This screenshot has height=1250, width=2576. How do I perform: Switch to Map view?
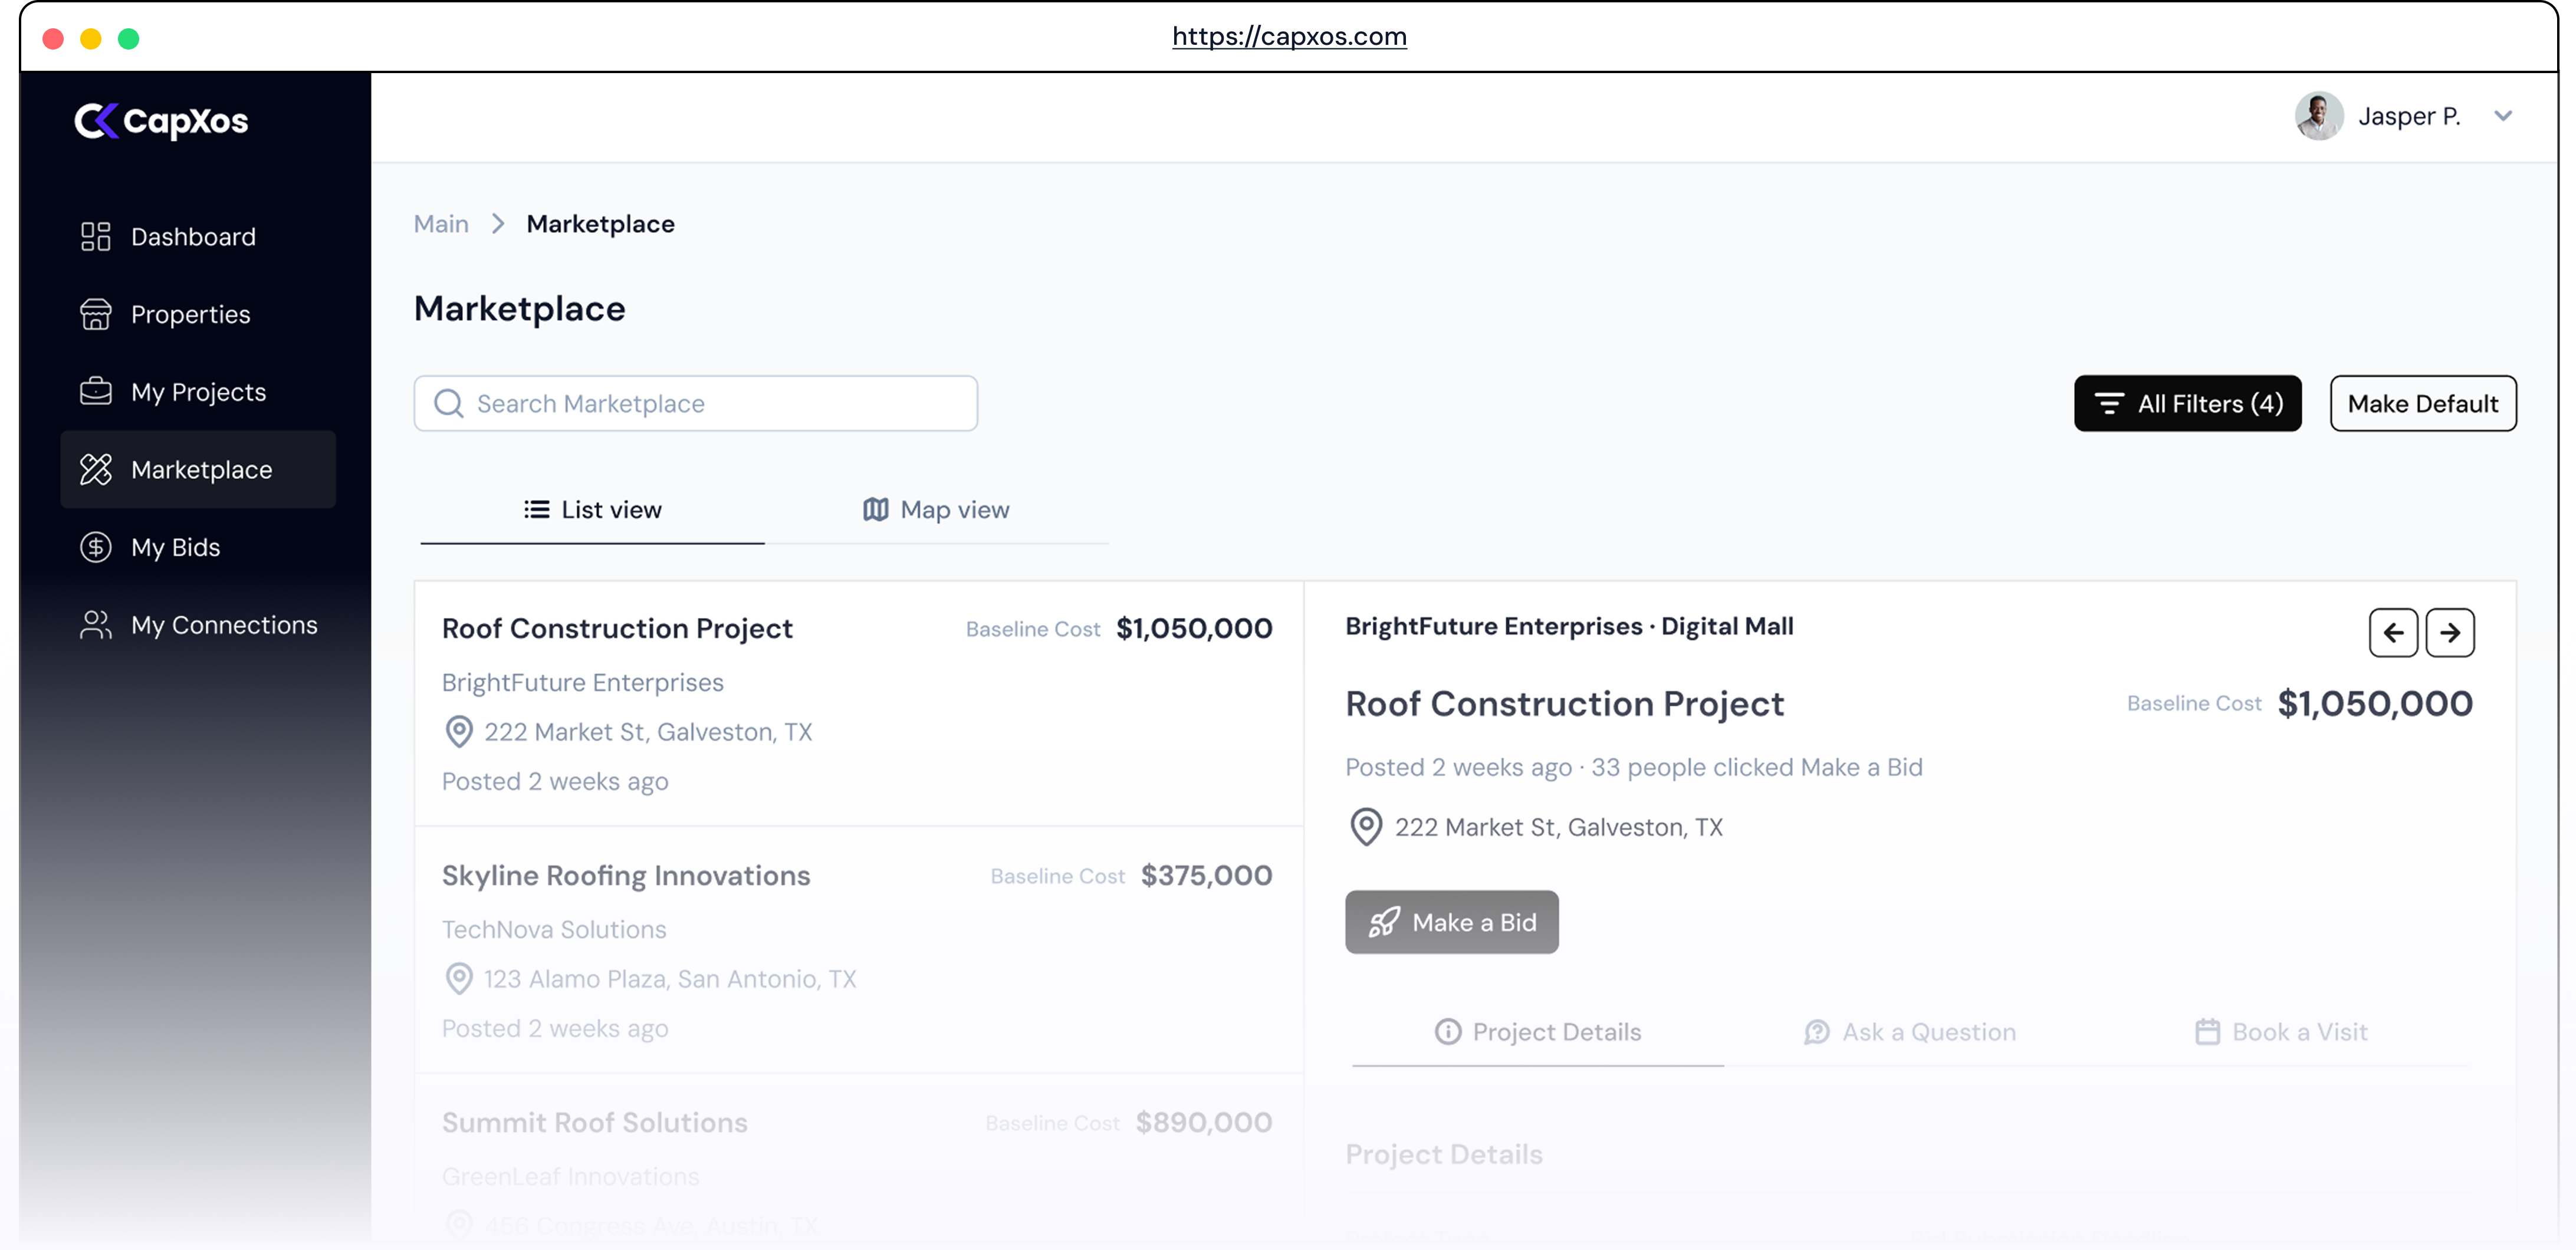935,509
